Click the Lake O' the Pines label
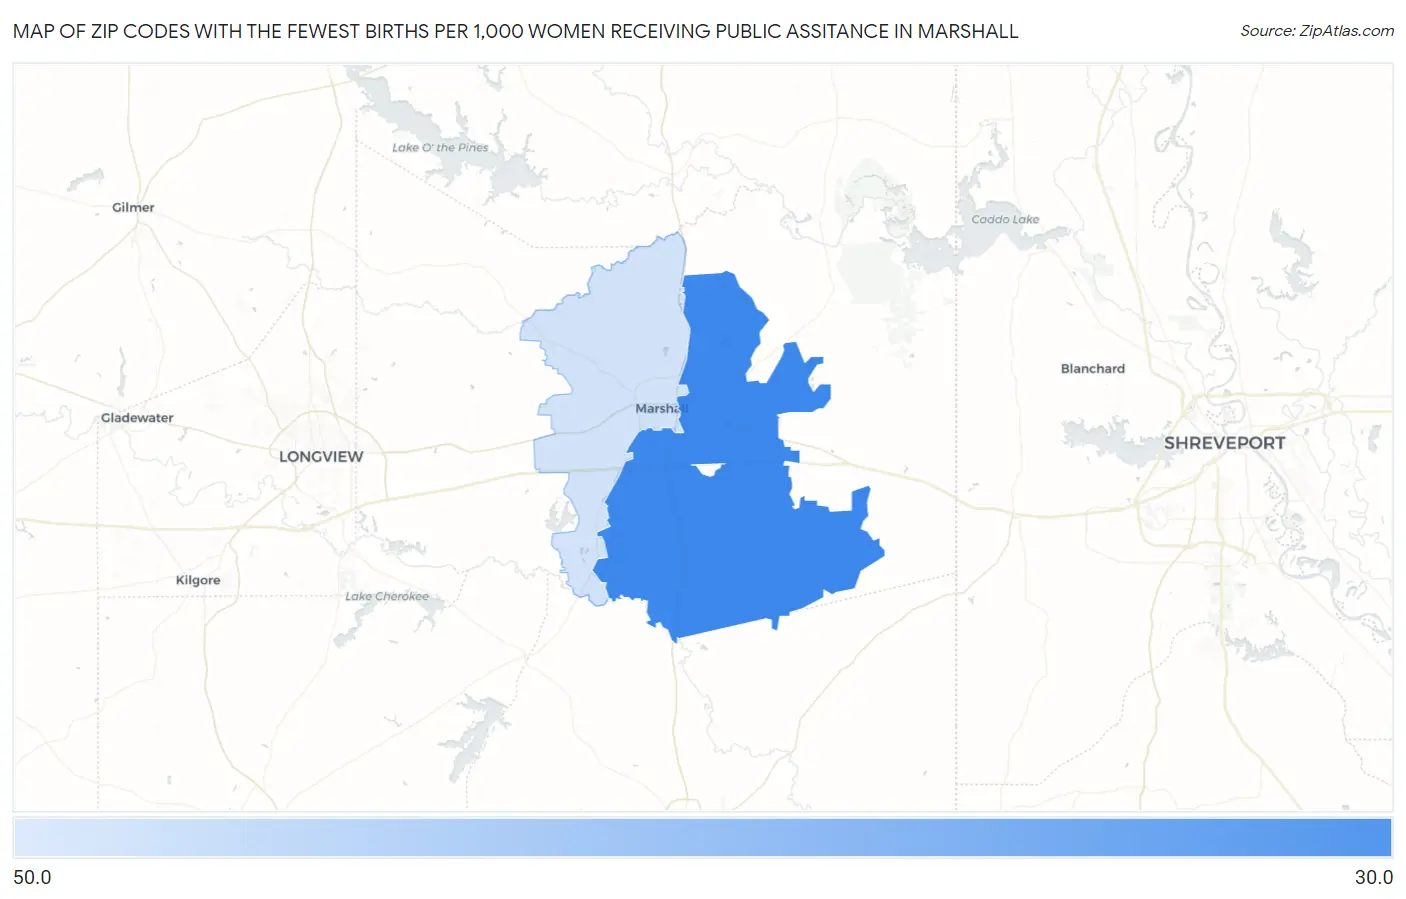The image size is (1406, 899). pos(440,147)
